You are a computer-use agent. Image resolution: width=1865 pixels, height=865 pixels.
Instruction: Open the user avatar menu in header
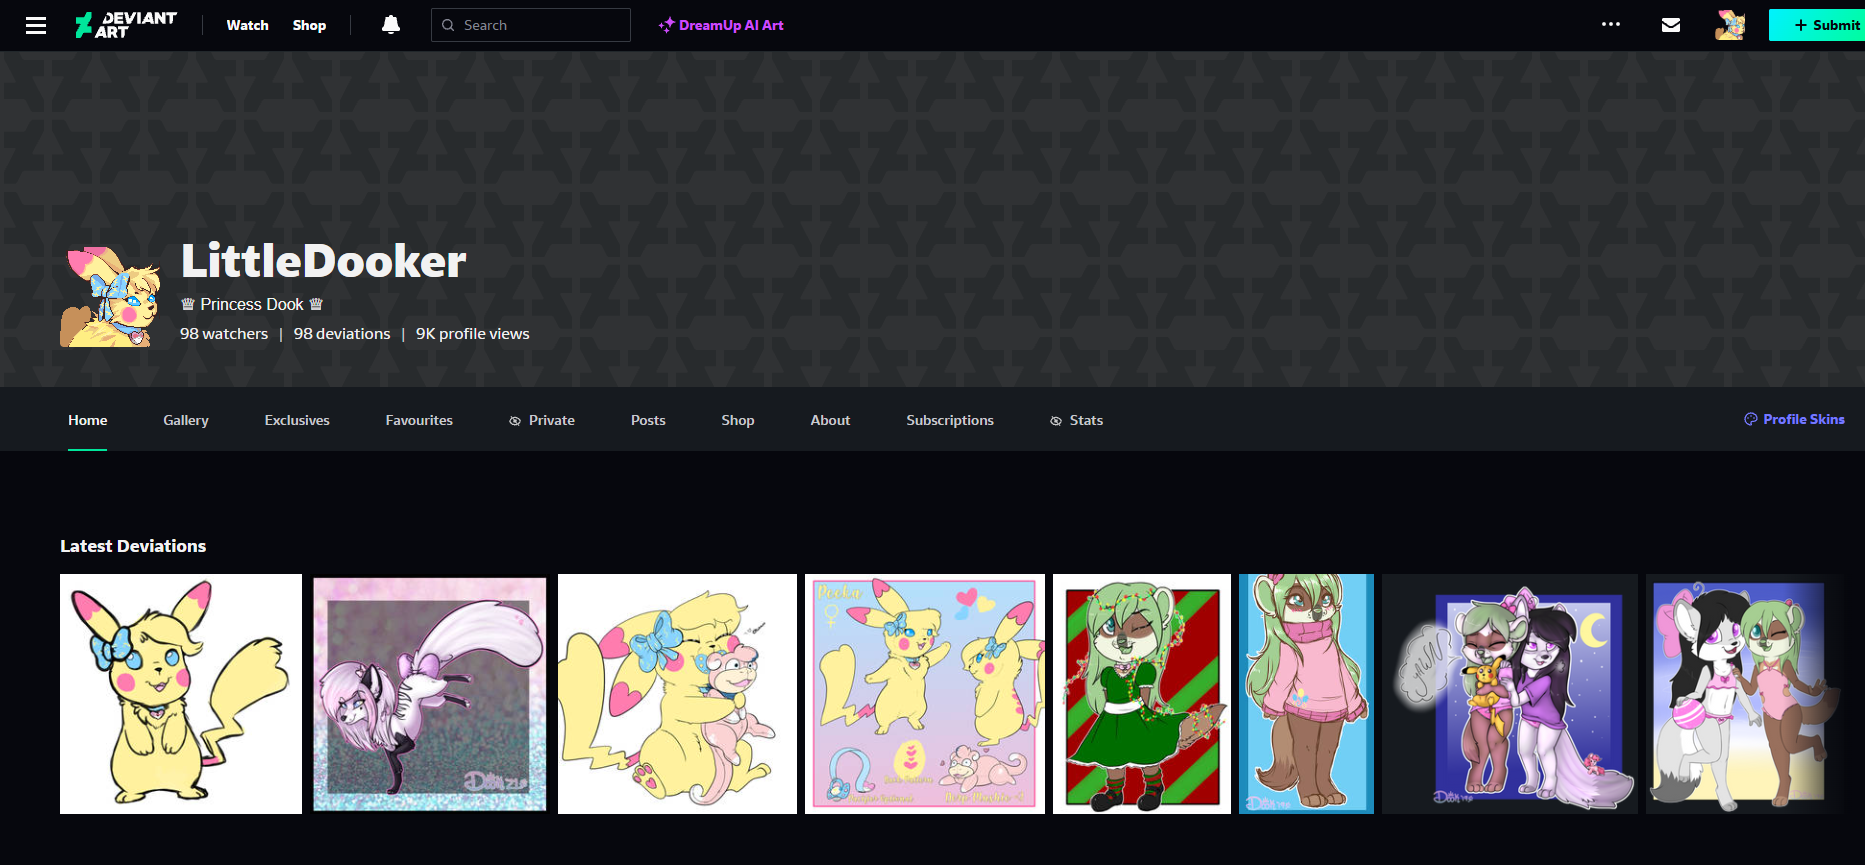point(1729,25)
